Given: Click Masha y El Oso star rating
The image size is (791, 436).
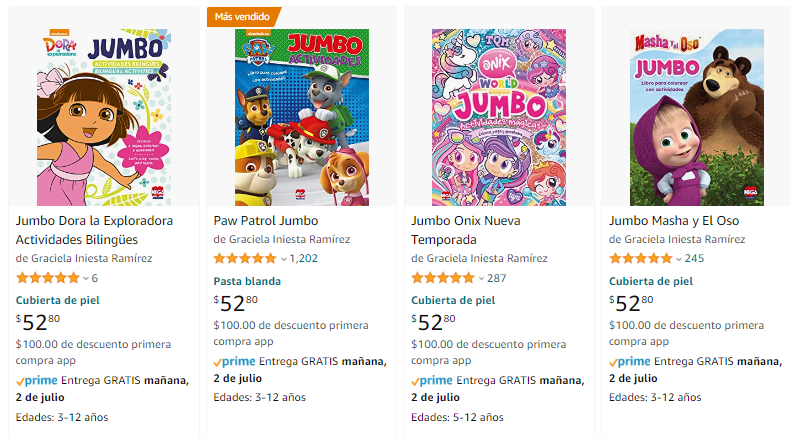Looking at the screenshot, I should (x=640, y=258).
